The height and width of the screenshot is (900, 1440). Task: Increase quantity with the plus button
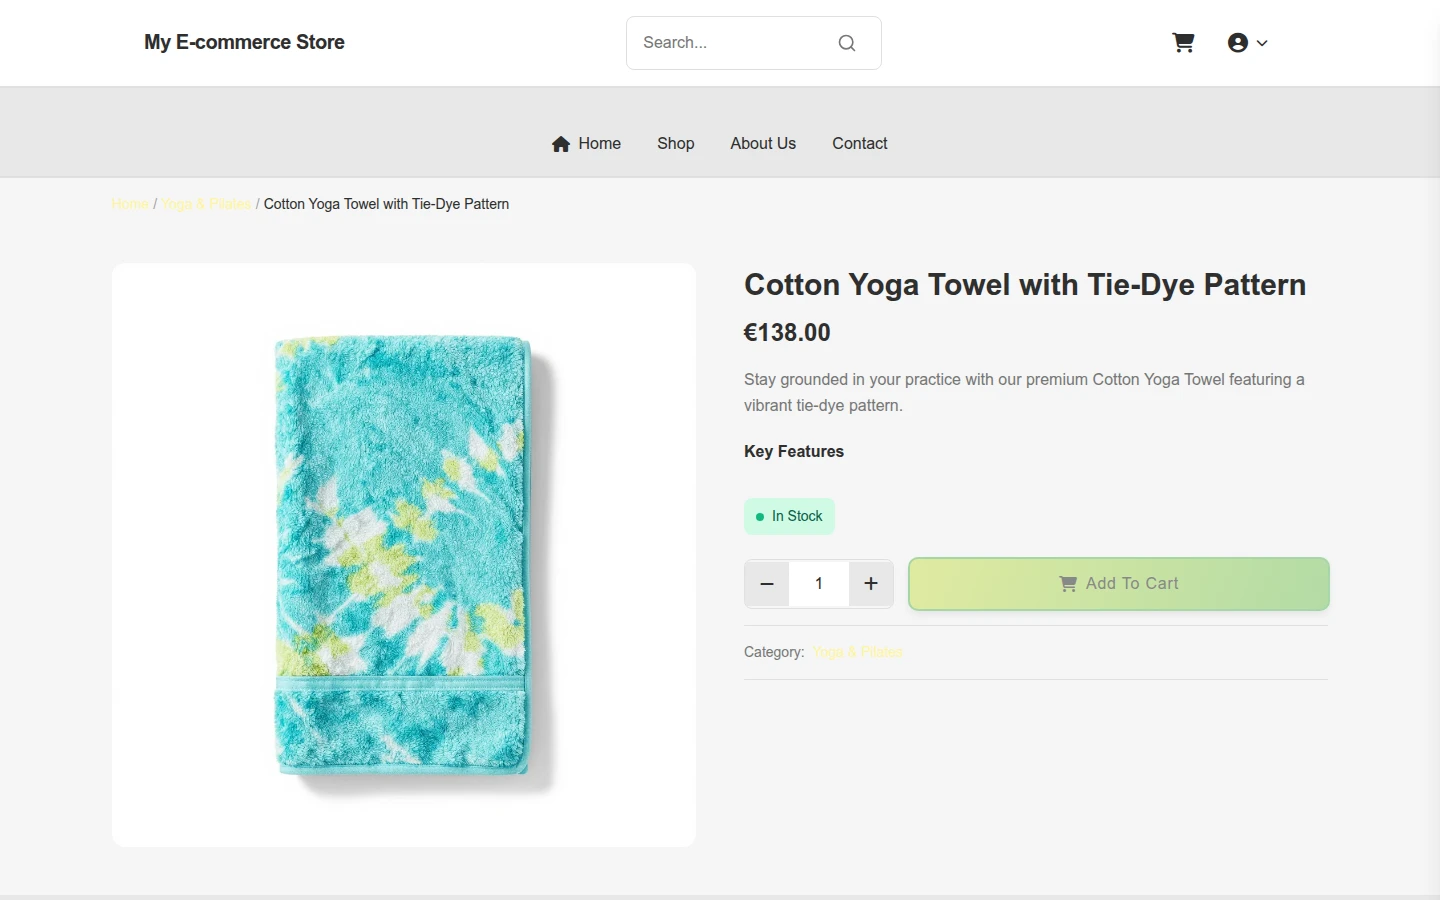coord(871,584)
